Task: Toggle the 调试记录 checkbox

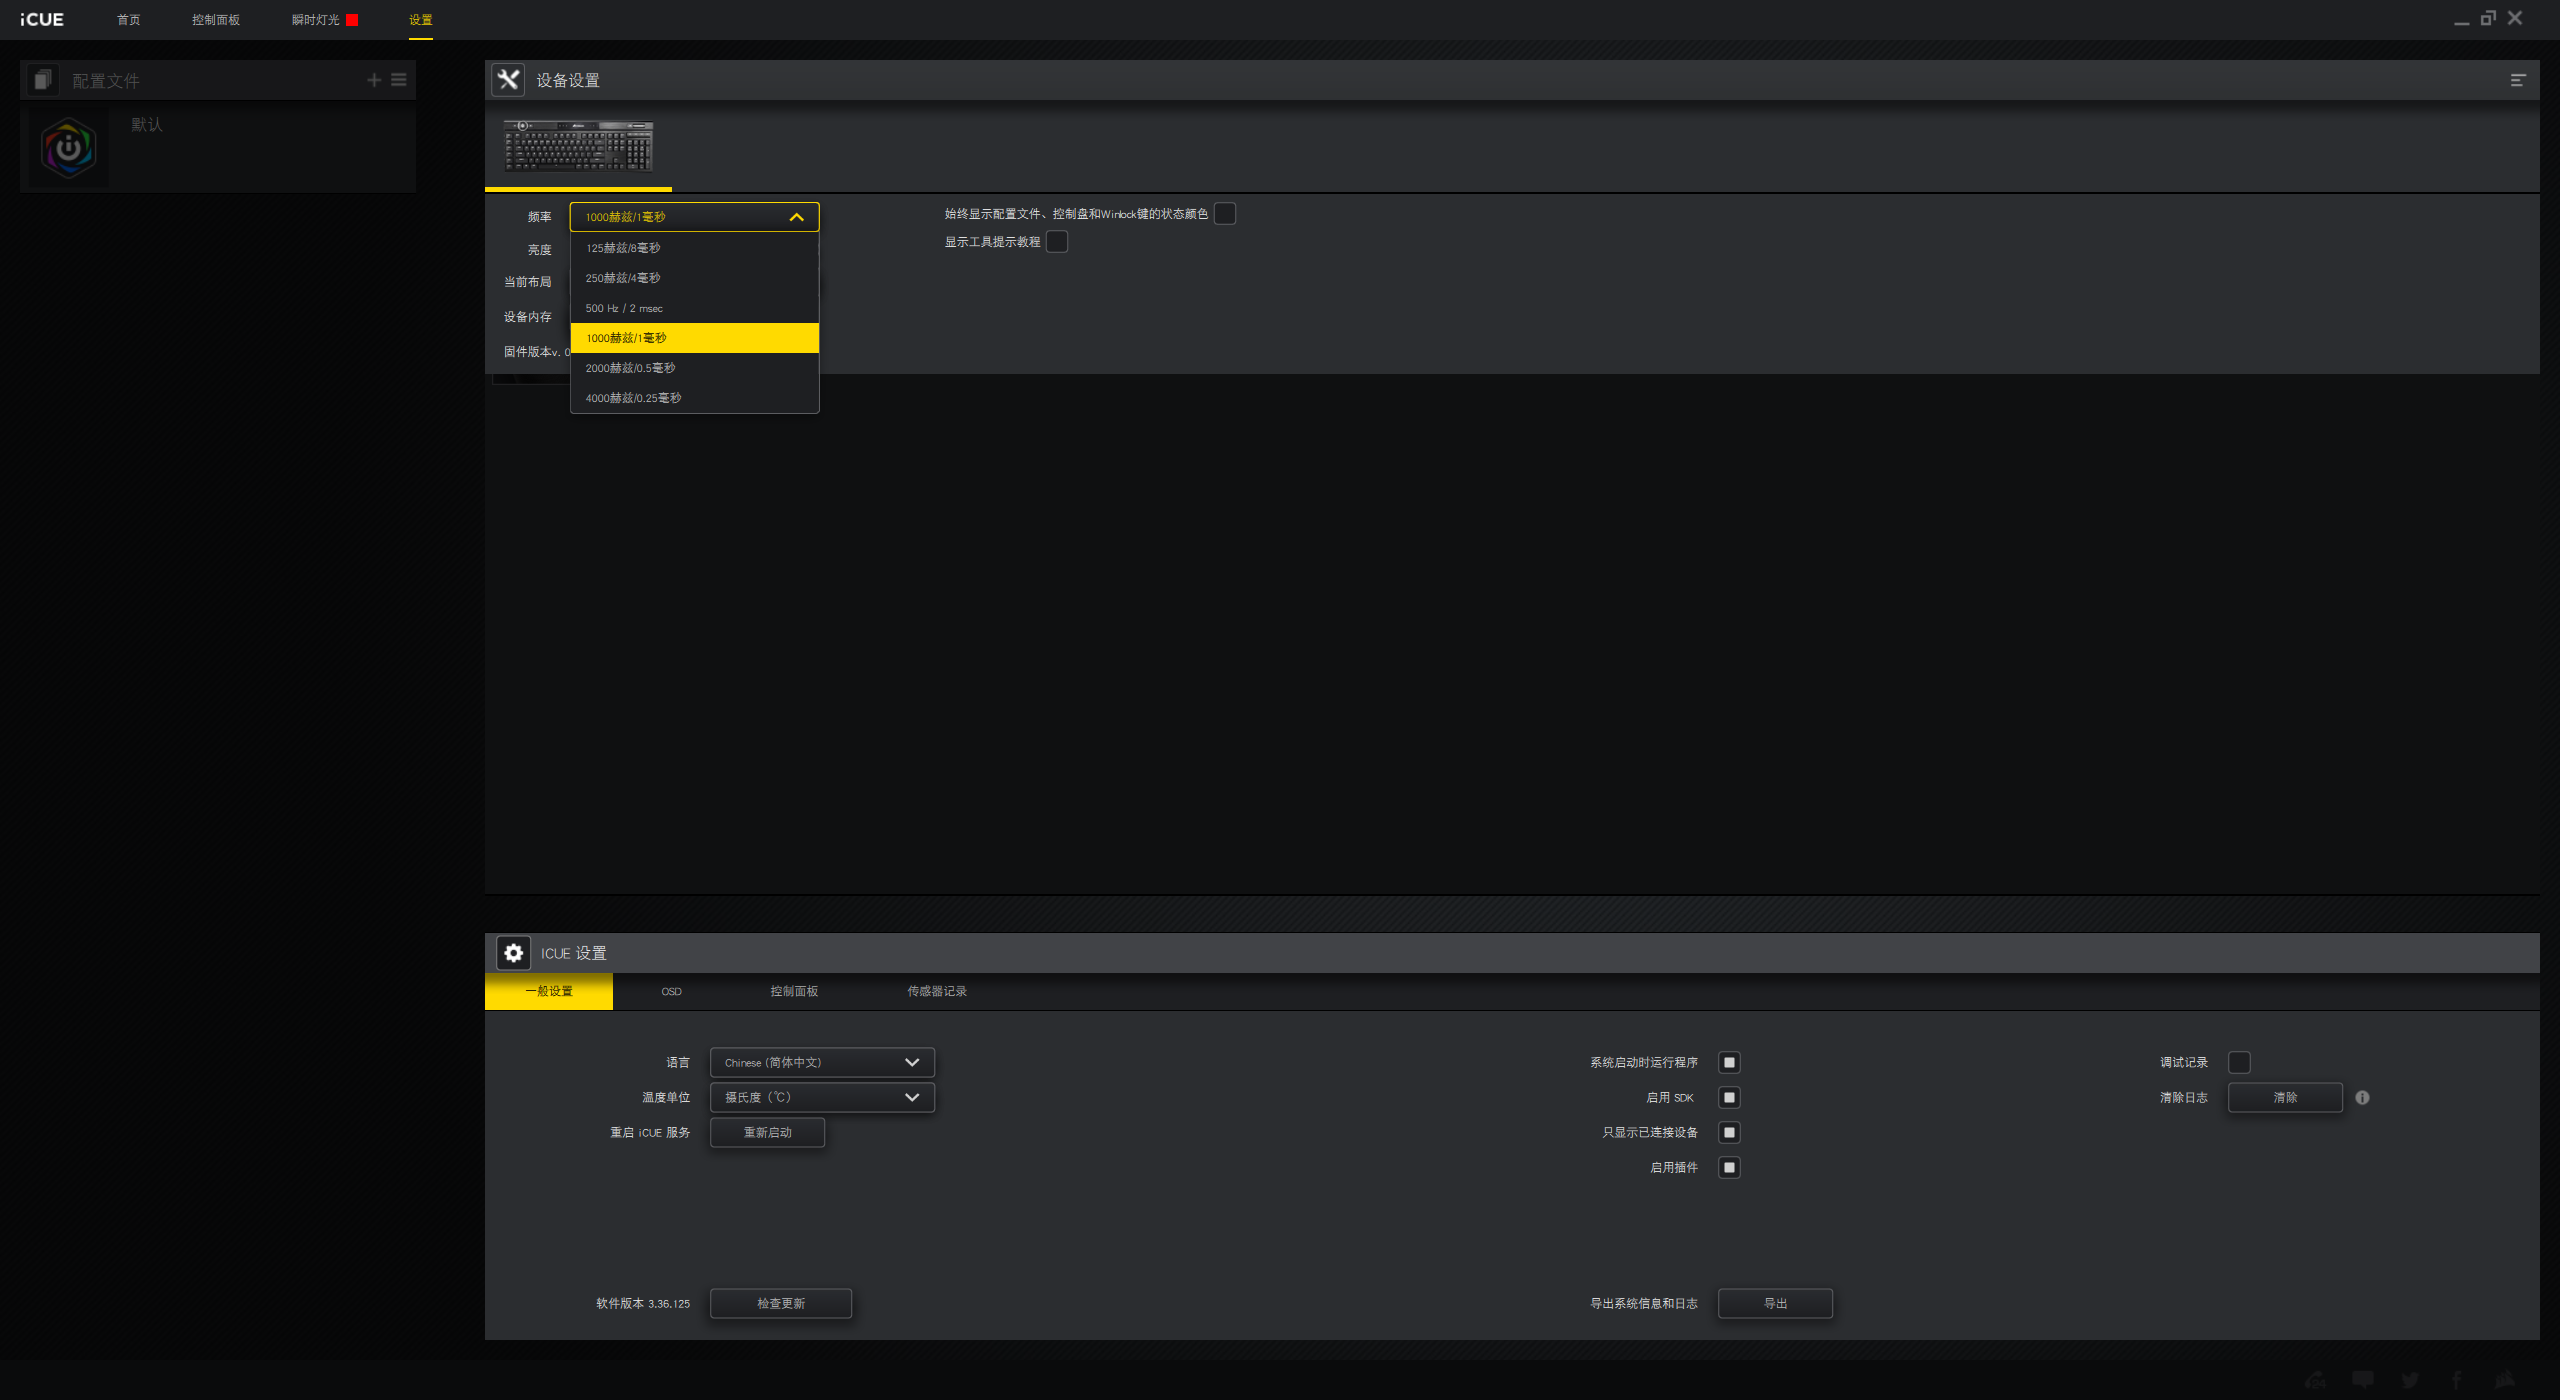Action: 2239,1062
